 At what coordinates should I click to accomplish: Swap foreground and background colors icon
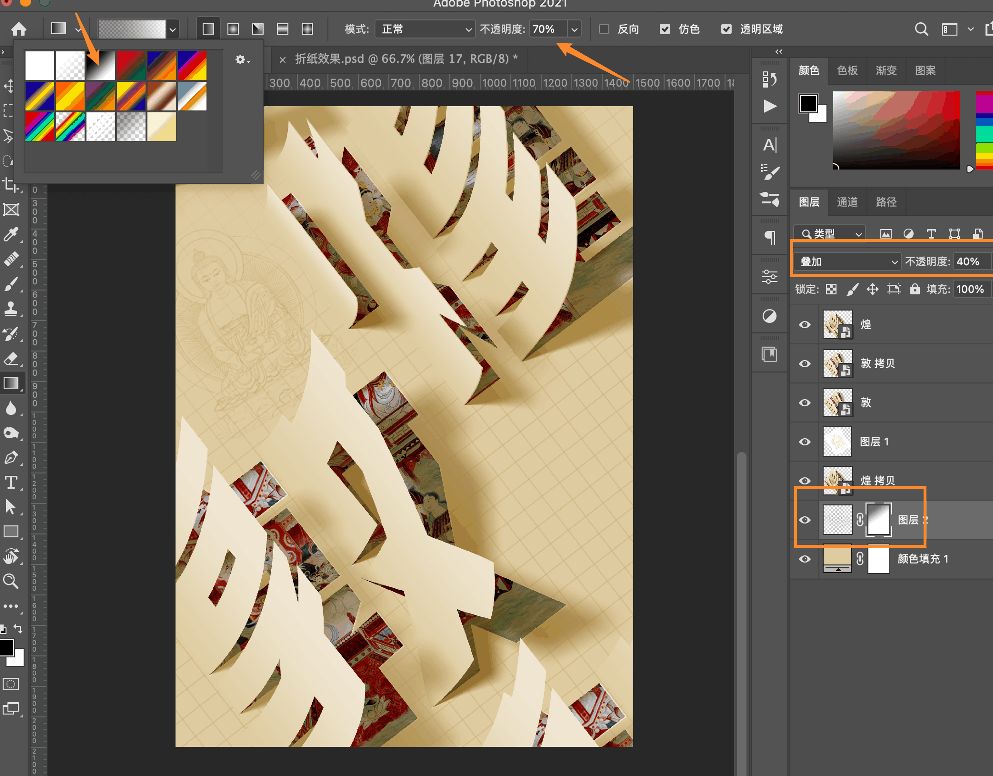(18, 629)
